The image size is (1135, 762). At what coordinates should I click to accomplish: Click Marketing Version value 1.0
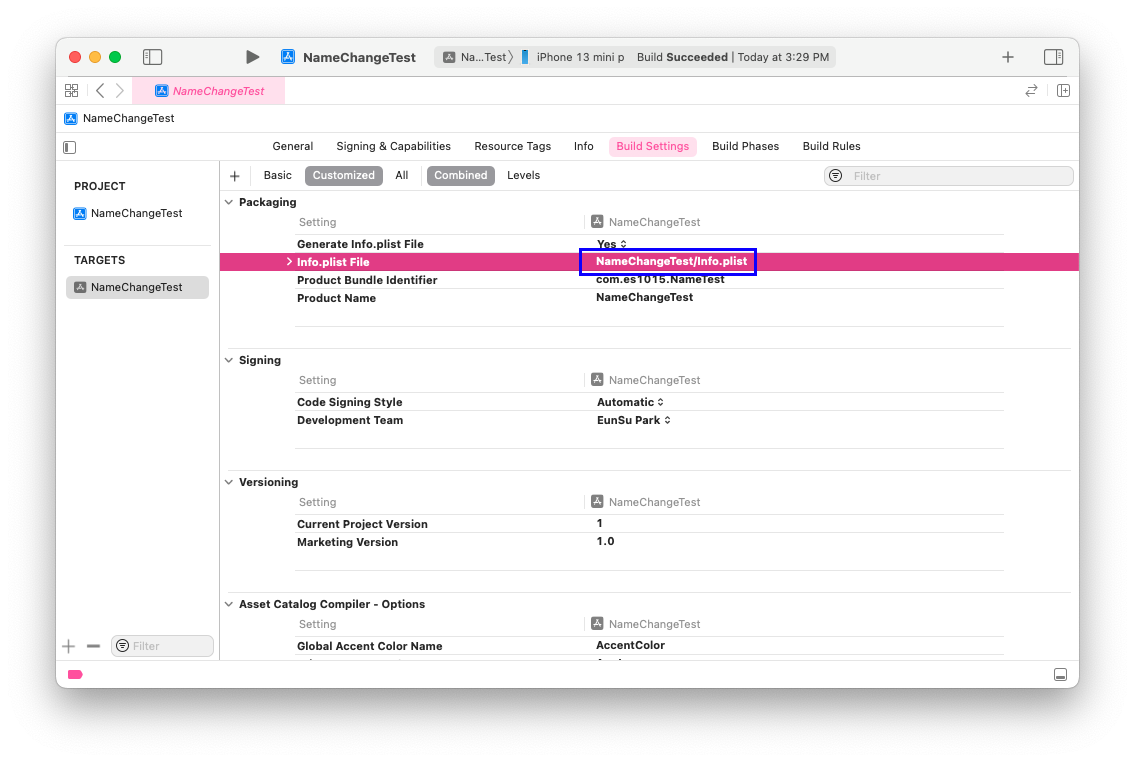pos(605,541)
